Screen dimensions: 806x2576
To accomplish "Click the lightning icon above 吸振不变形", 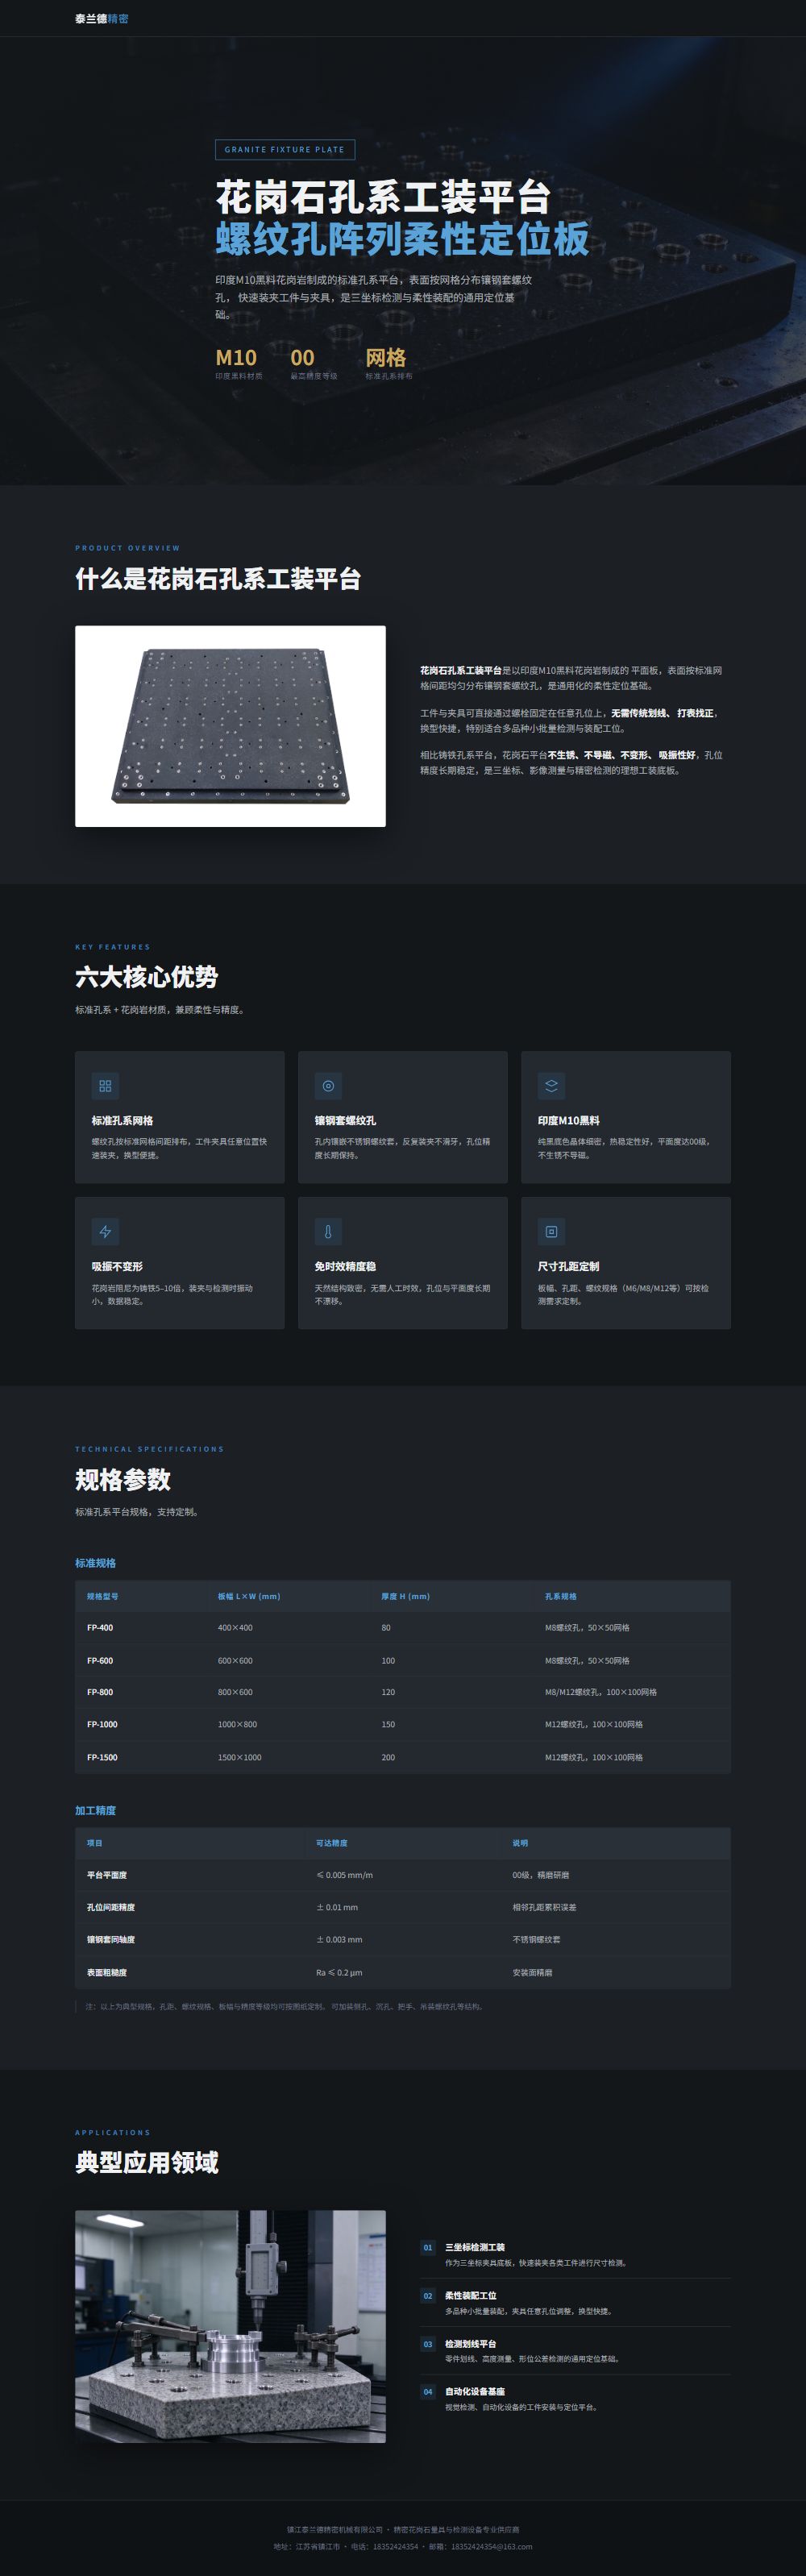I will click(105, 1232).
